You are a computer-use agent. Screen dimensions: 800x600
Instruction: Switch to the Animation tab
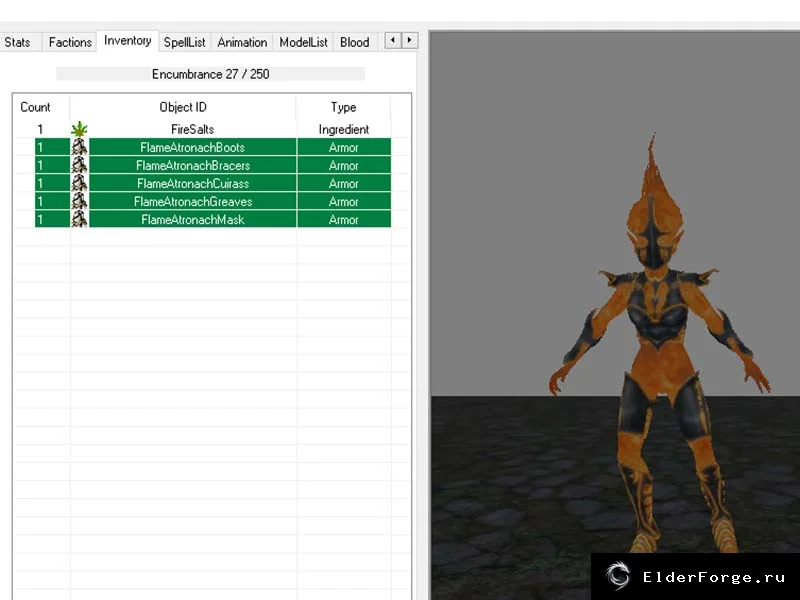[x=242, y=42]
